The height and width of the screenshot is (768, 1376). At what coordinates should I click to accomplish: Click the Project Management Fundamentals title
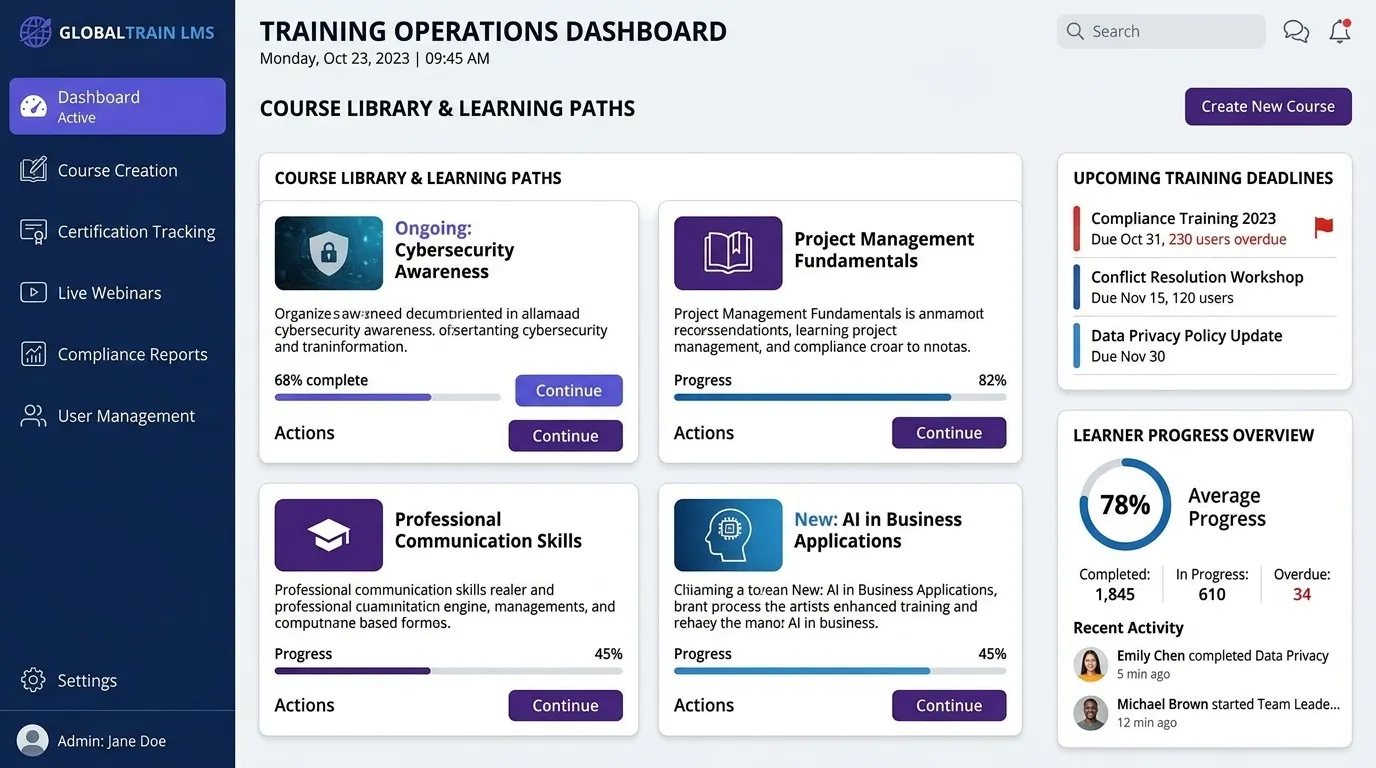(884, 250)
